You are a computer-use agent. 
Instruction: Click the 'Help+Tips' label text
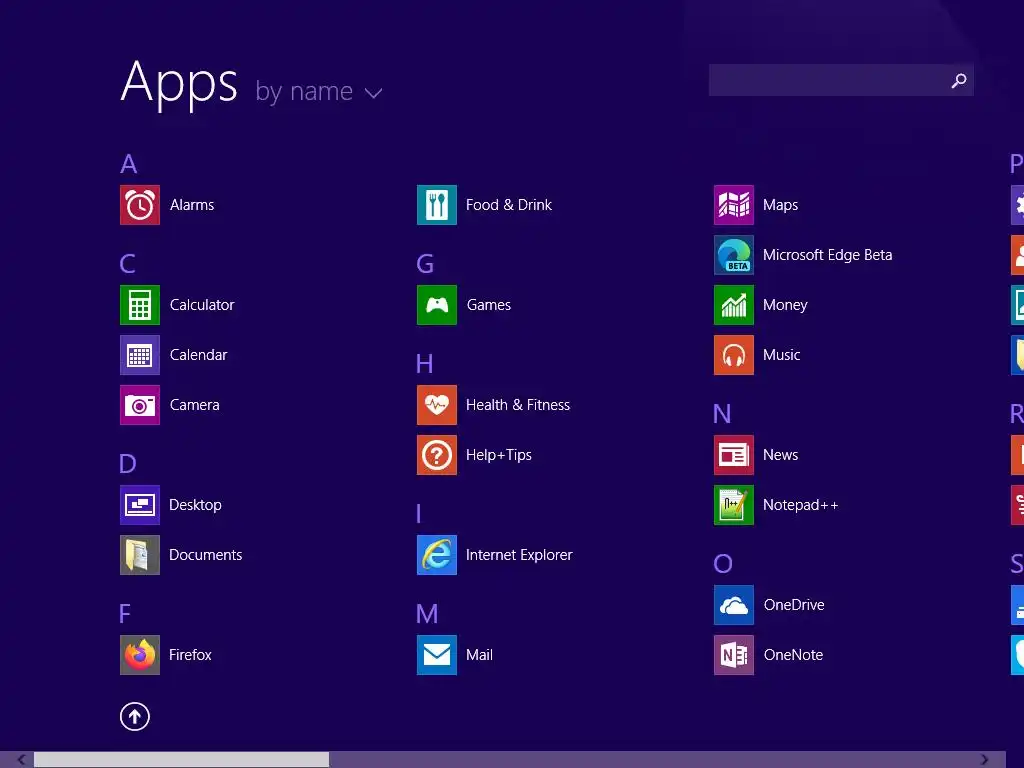point(499,455)
